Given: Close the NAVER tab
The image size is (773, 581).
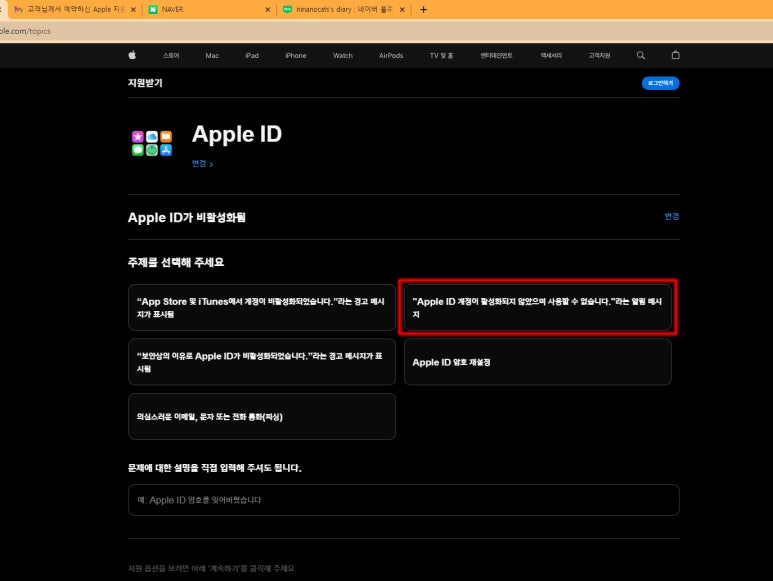Looking at the screenshot, I should click(268, 9).
